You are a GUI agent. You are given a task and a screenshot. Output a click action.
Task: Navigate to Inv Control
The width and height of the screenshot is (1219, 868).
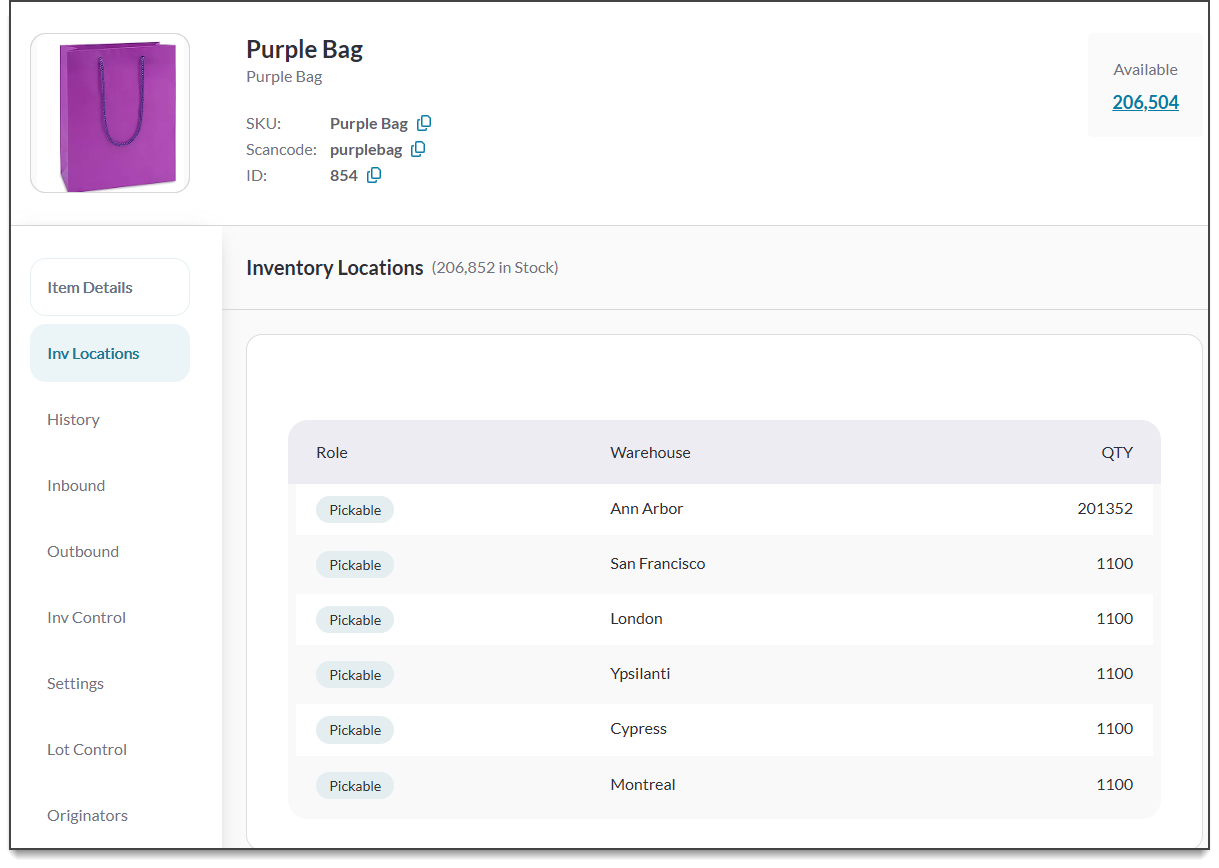coord(86,617)
